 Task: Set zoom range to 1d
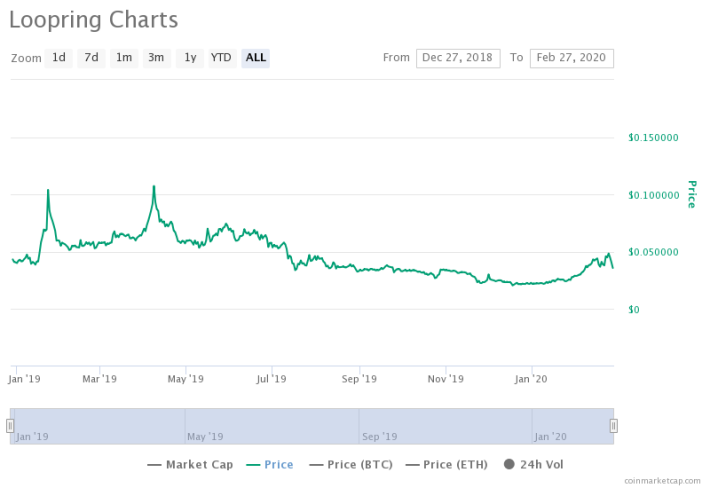click(58, 58)
